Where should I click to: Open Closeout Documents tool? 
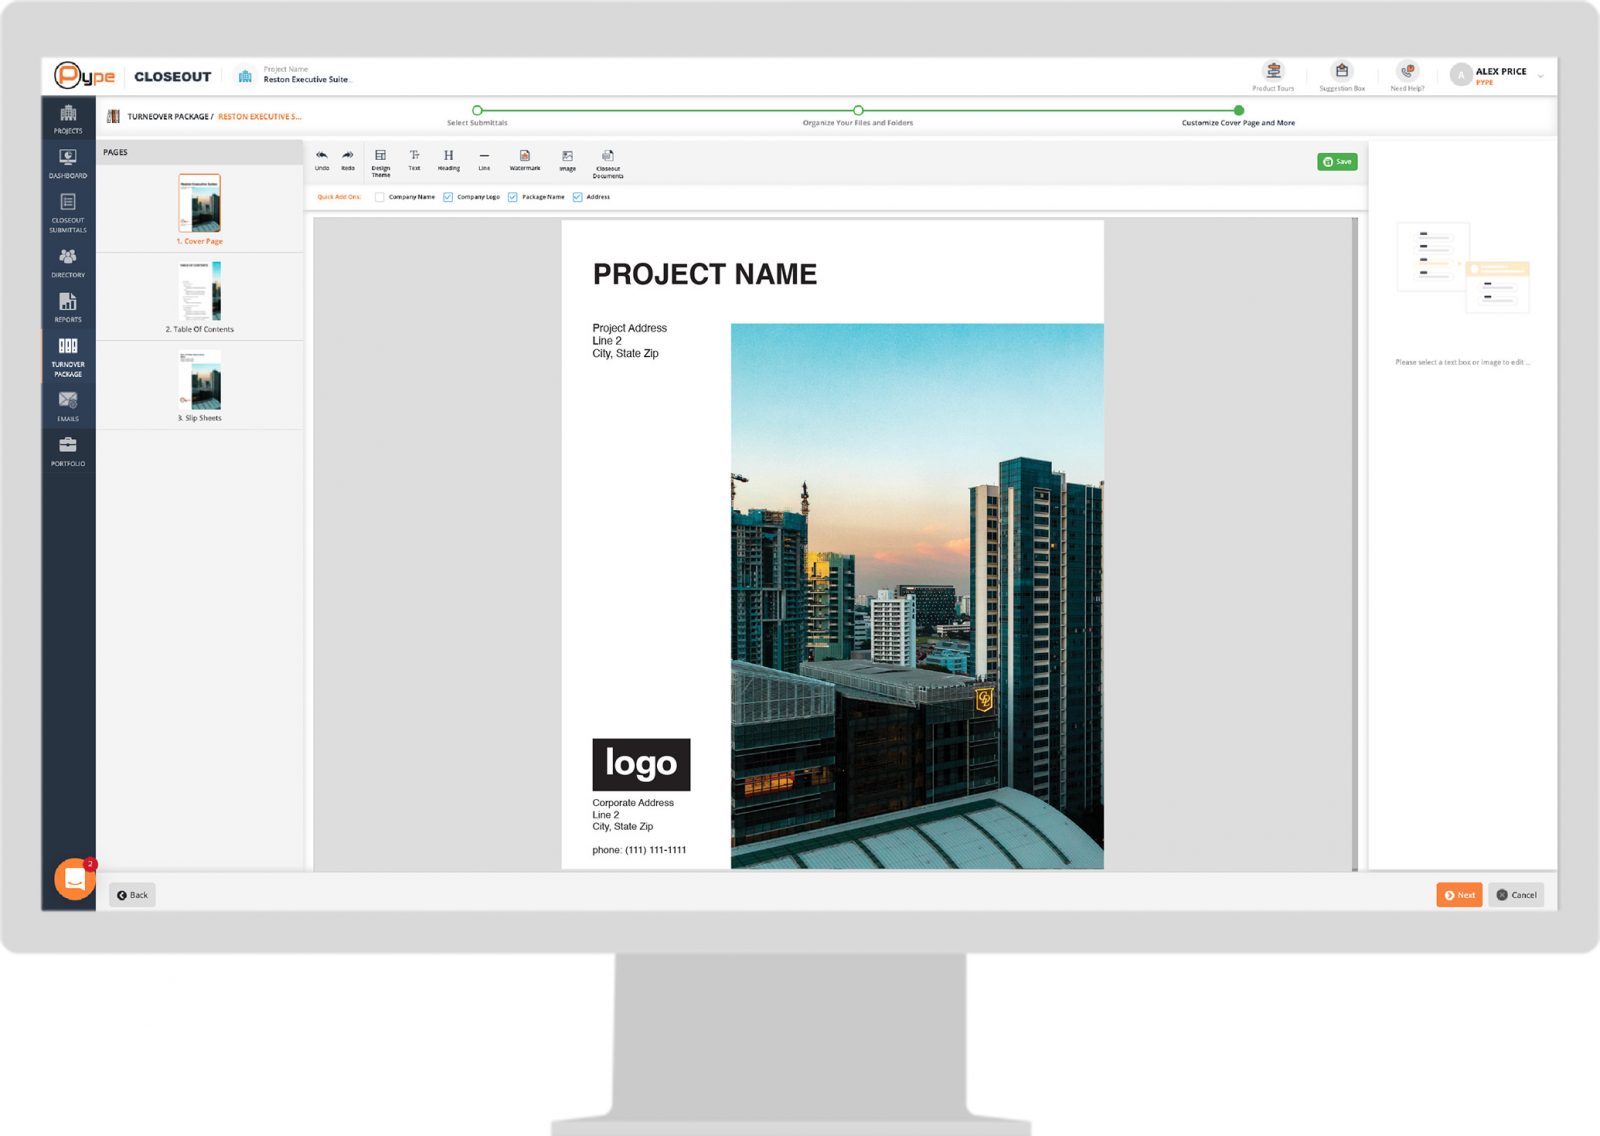(x=608, y=157)
